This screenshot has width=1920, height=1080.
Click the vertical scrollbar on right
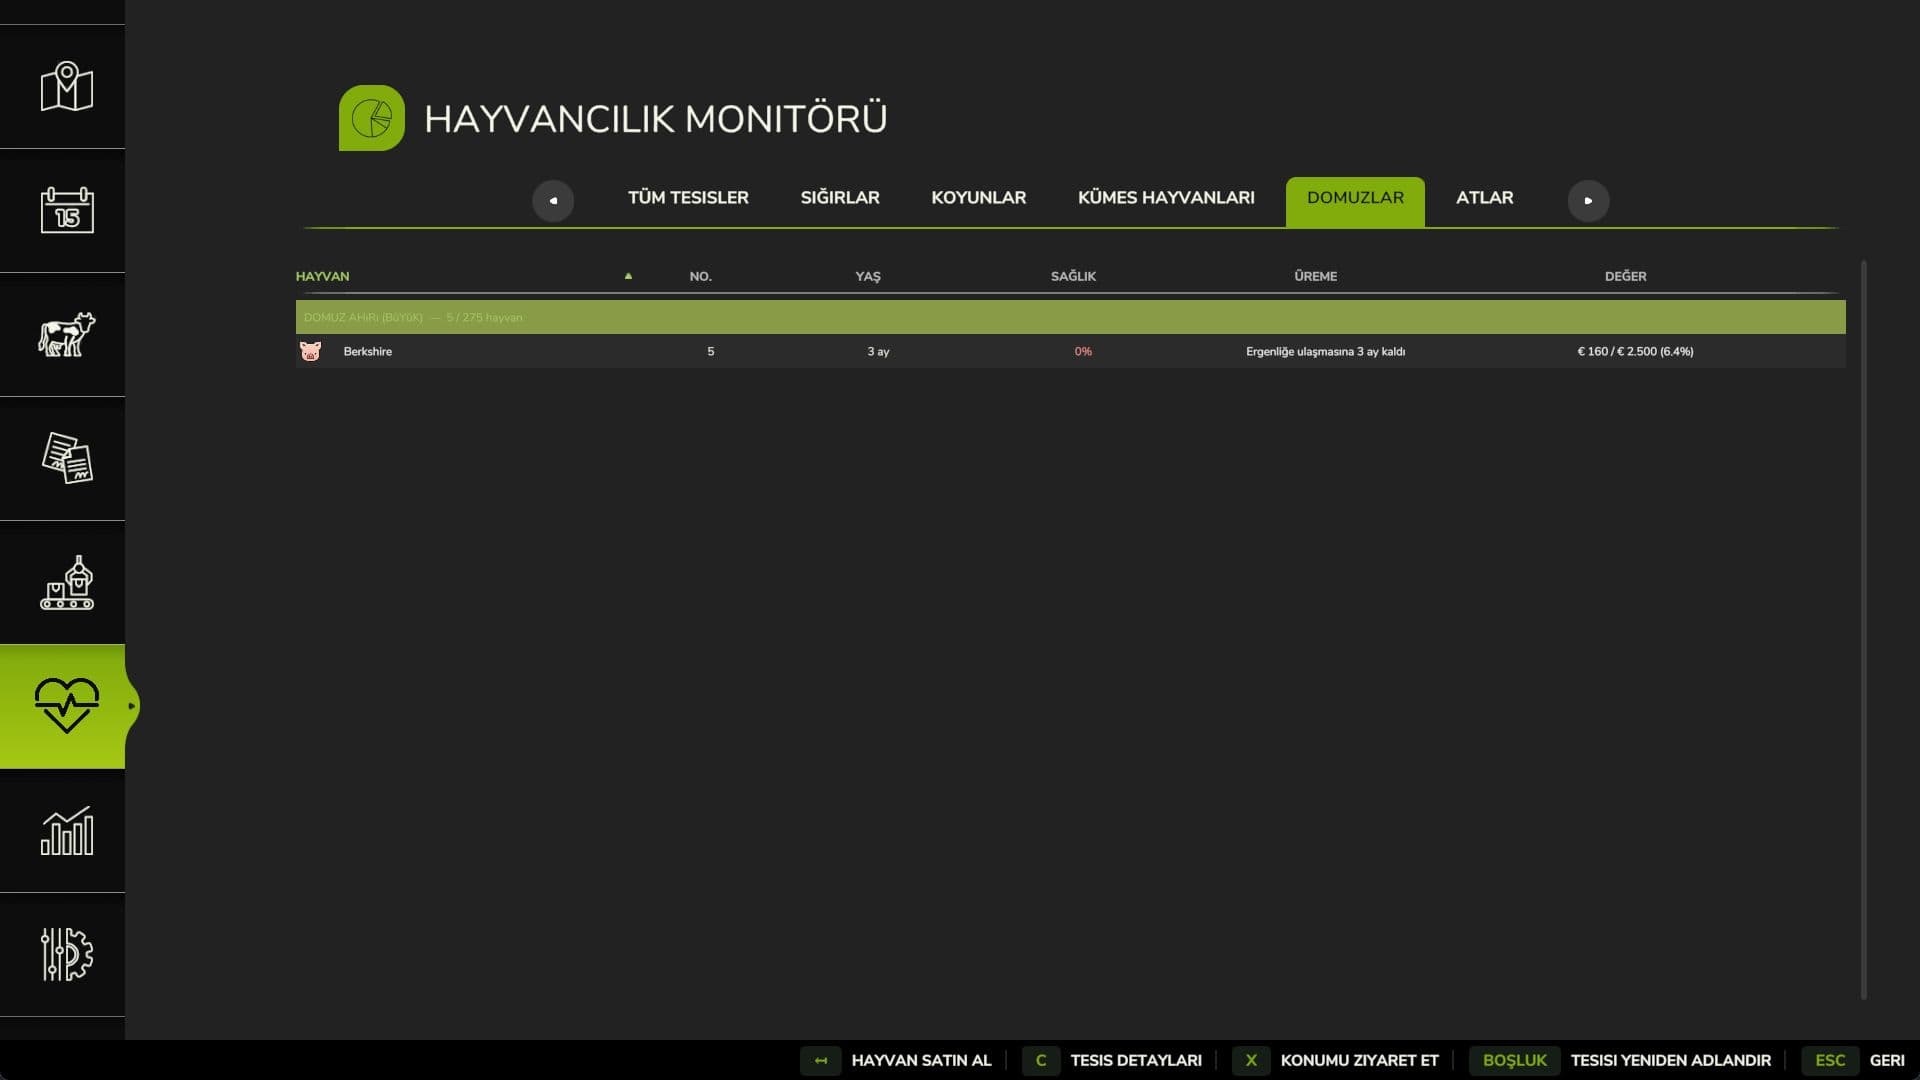pyautogui.click(x=1863, y=630)
